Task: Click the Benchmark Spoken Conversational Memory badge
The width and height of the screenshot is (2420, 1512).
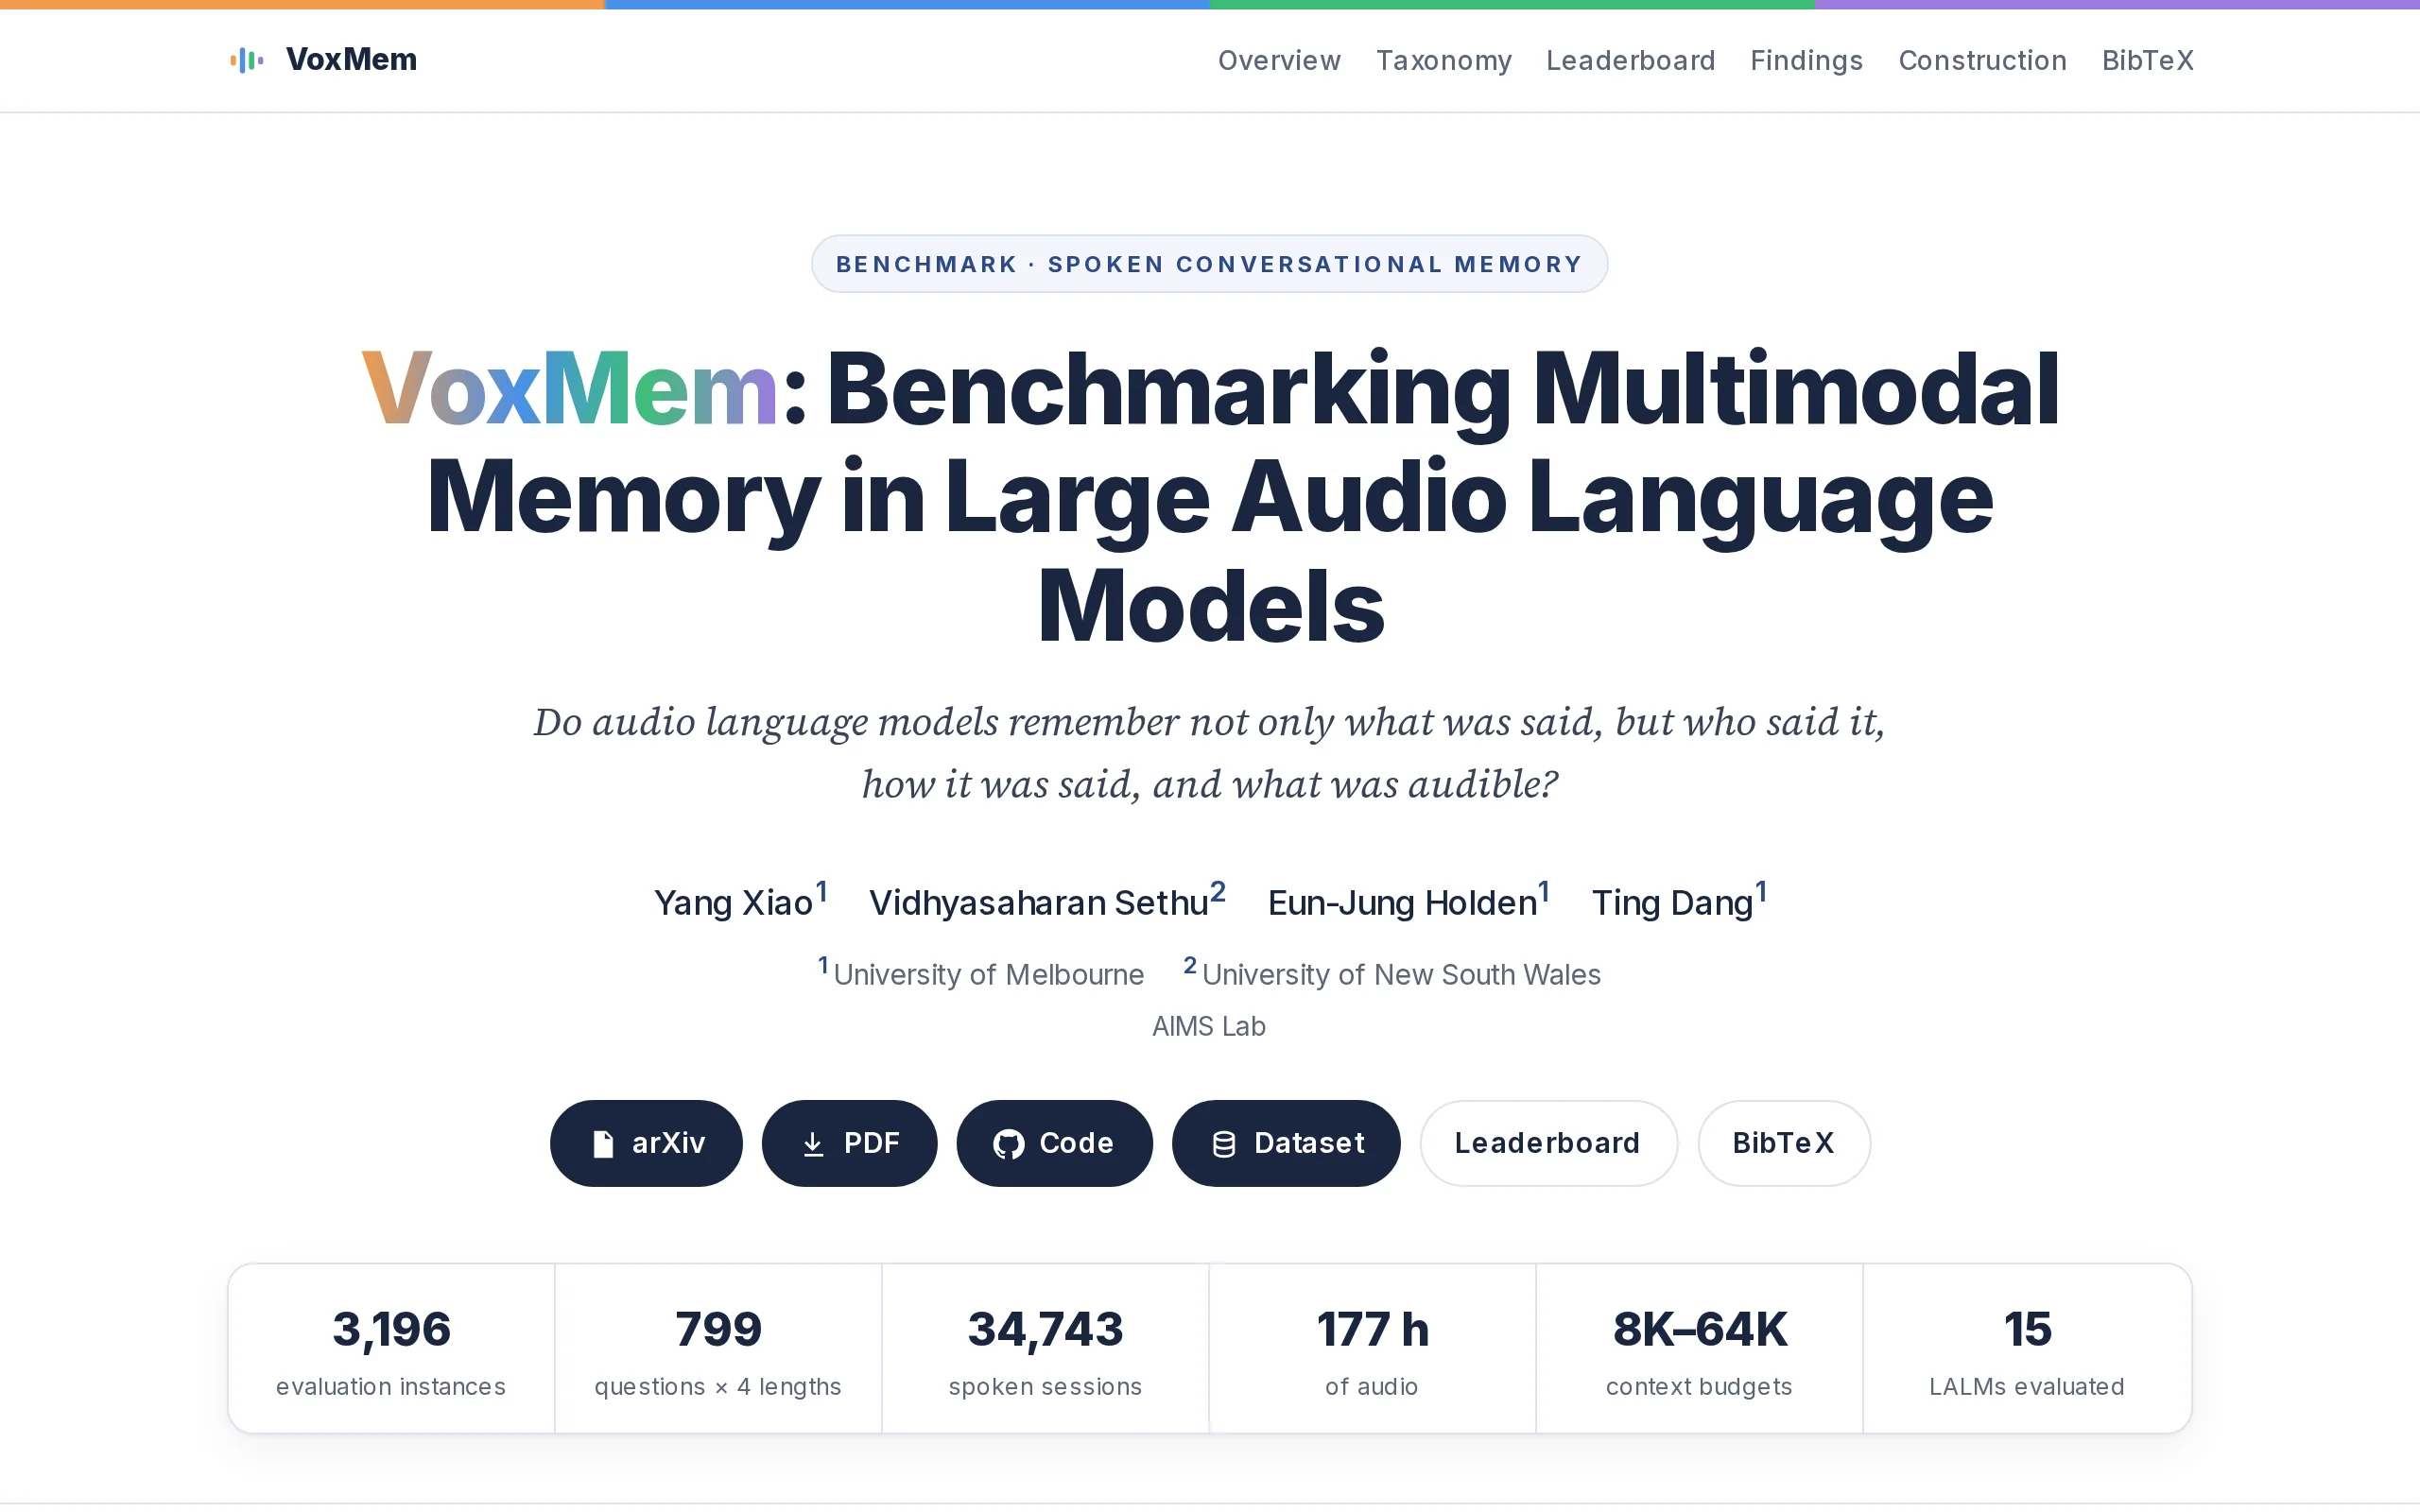Action: click(x=1209, y=264)
